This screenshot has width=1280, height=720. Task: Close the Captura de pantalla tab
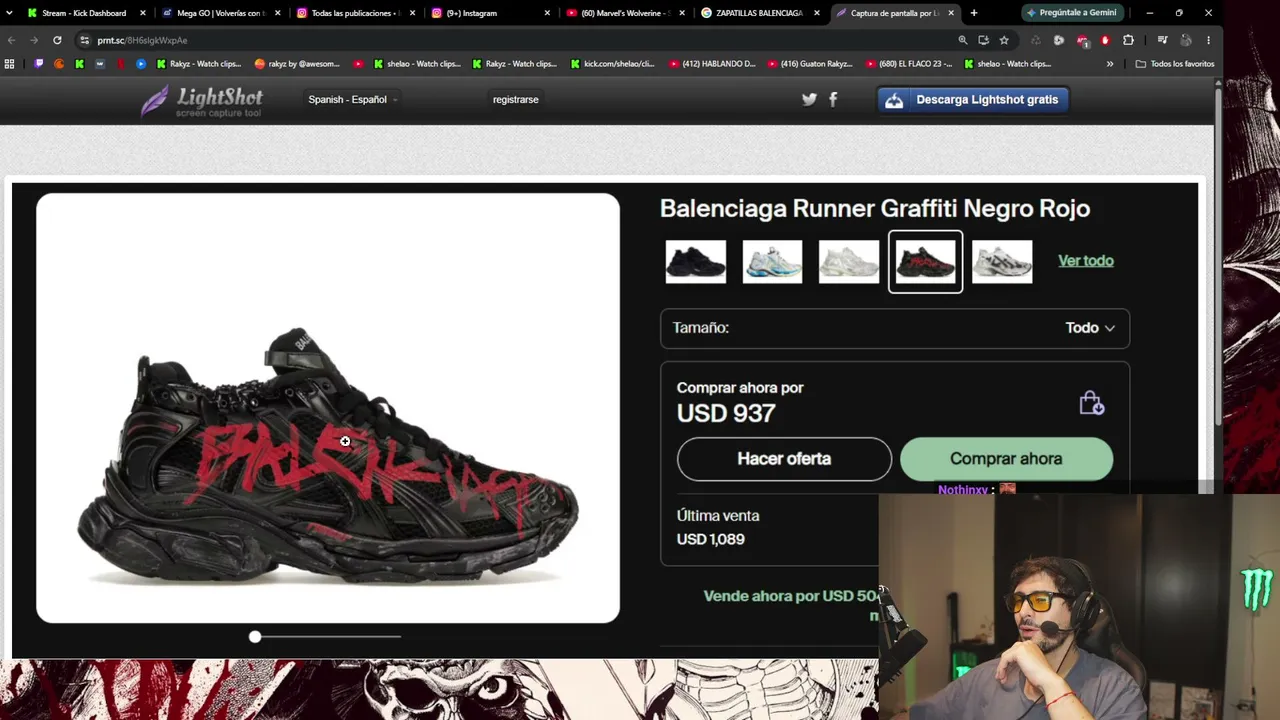tap(950, 13)
